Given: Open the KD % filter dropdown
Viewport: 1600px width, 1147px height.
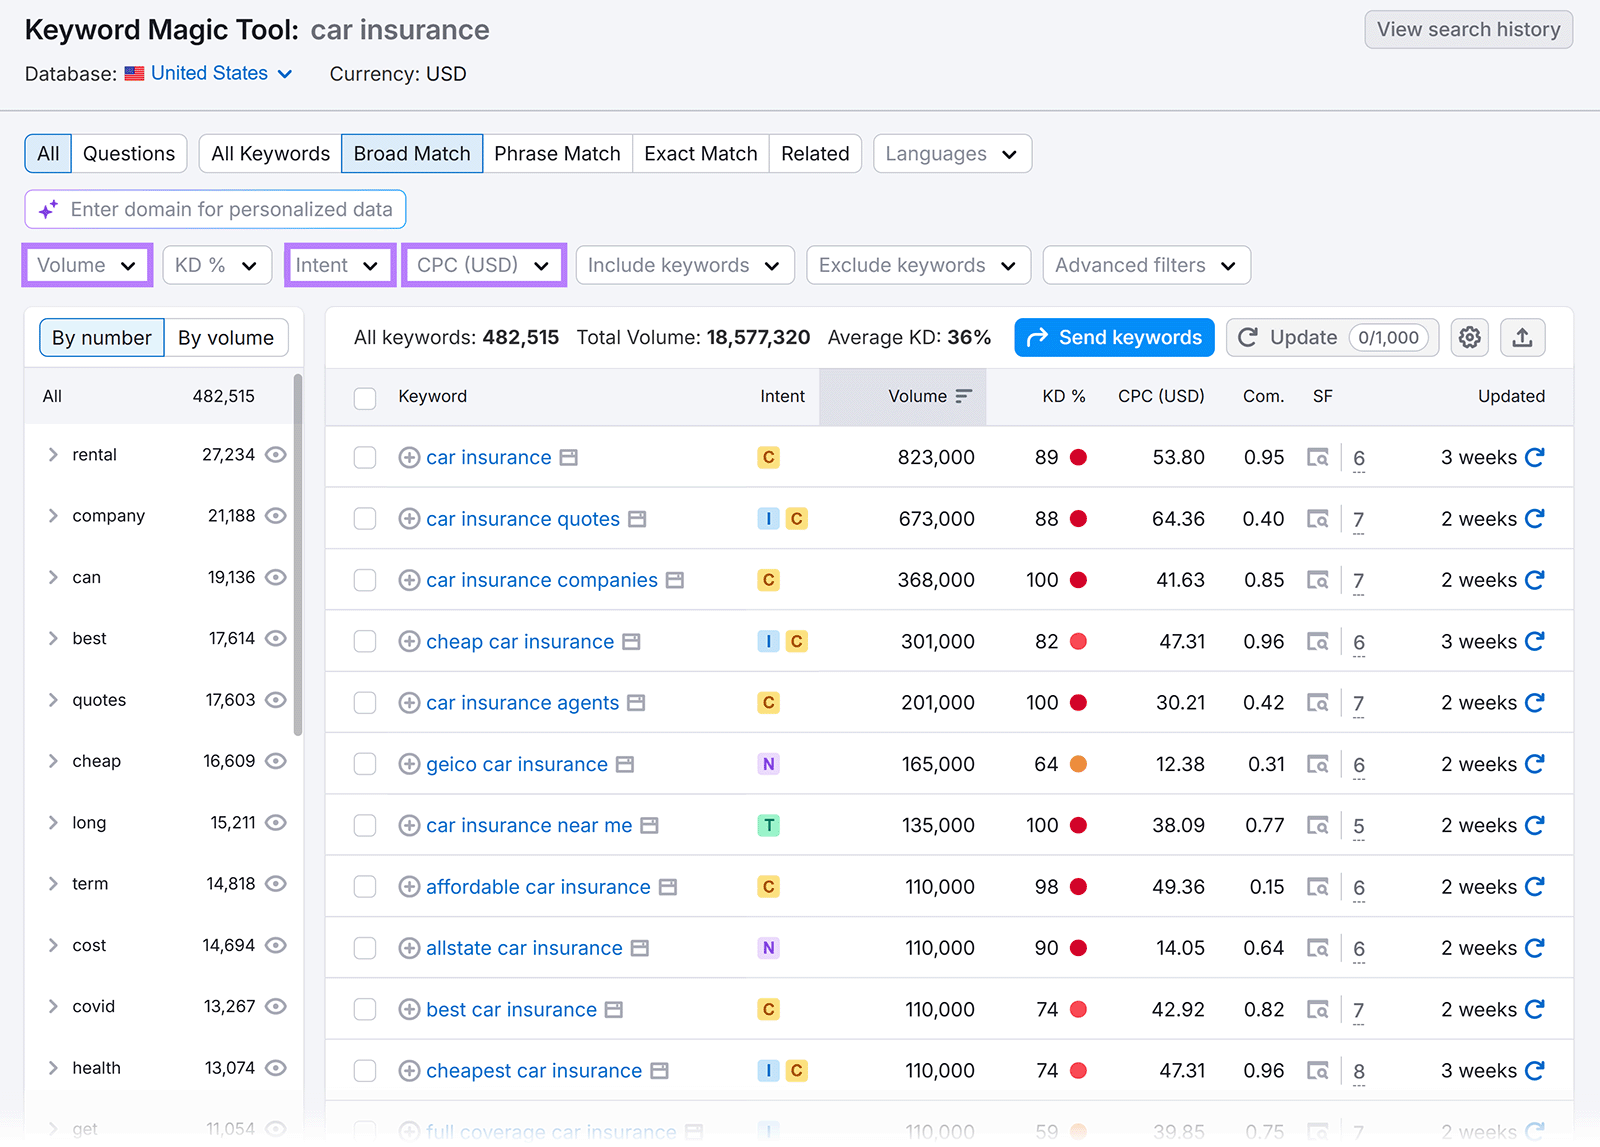Looking at the screenshot, I should pyautogui.click(x=217, y=265).
